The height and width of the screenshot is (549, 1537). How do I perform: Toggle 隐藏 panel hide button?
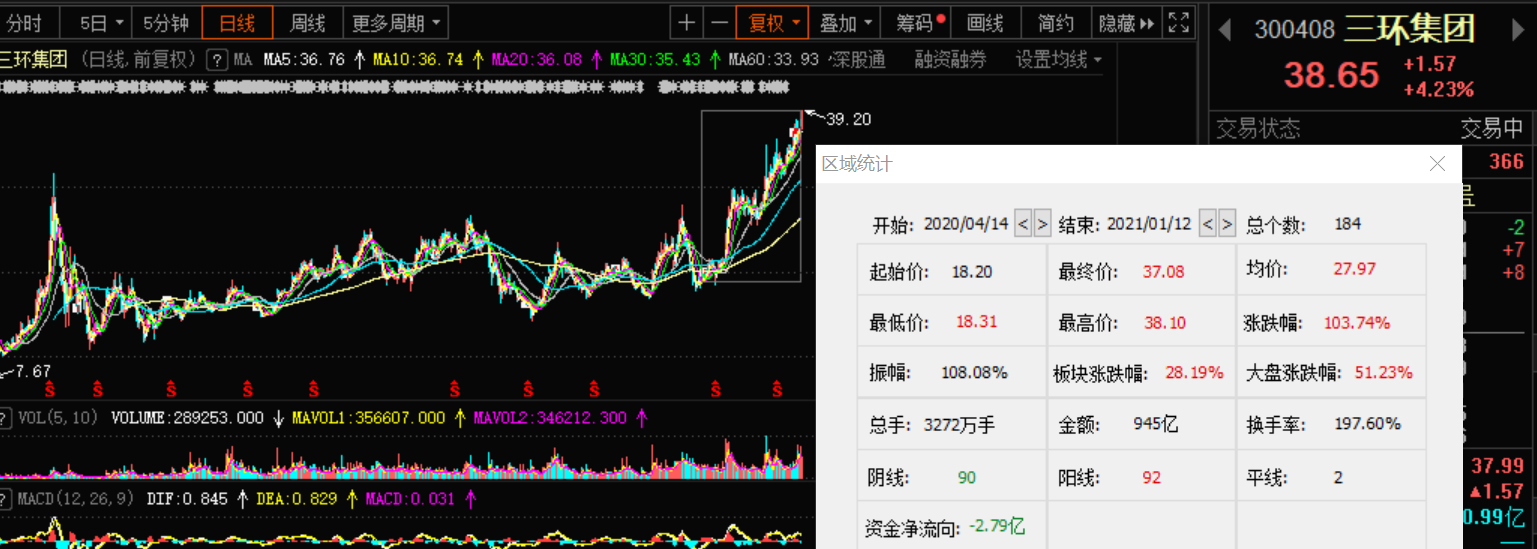(x=1126, y=22)
